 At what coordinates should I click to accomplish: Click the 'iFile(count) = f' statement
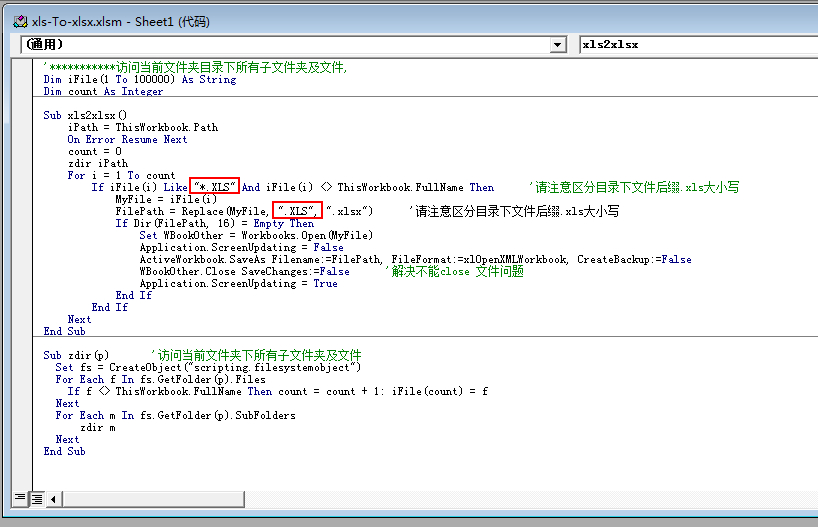click(440, 391)
